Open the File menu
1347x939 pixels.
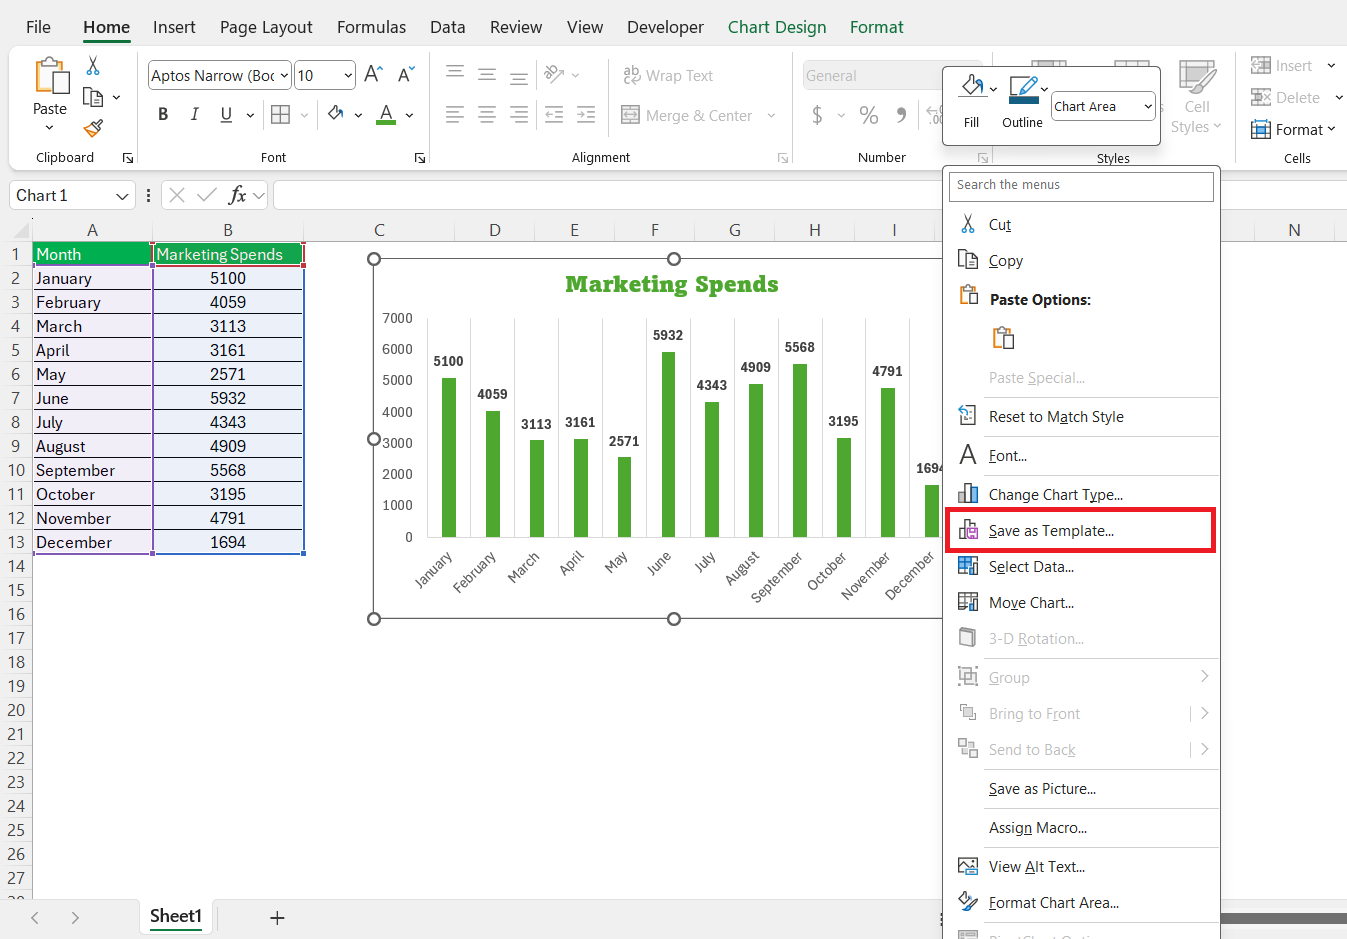point(38,27)
